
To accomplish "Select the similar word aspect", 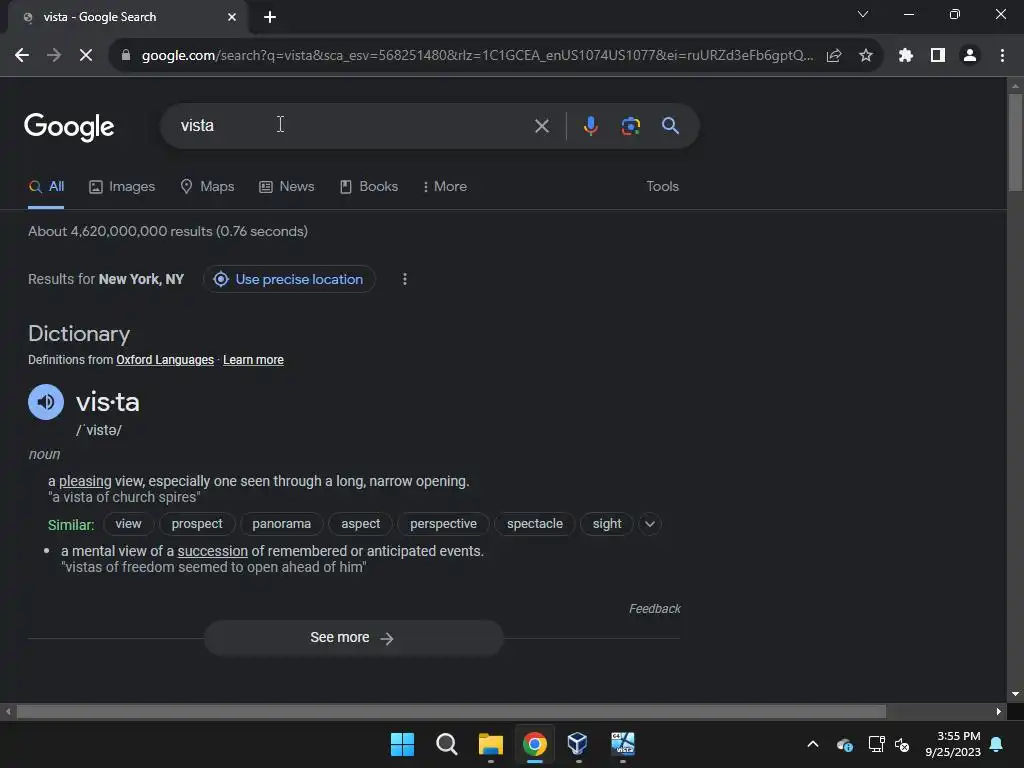I will [x=360, y=524].
